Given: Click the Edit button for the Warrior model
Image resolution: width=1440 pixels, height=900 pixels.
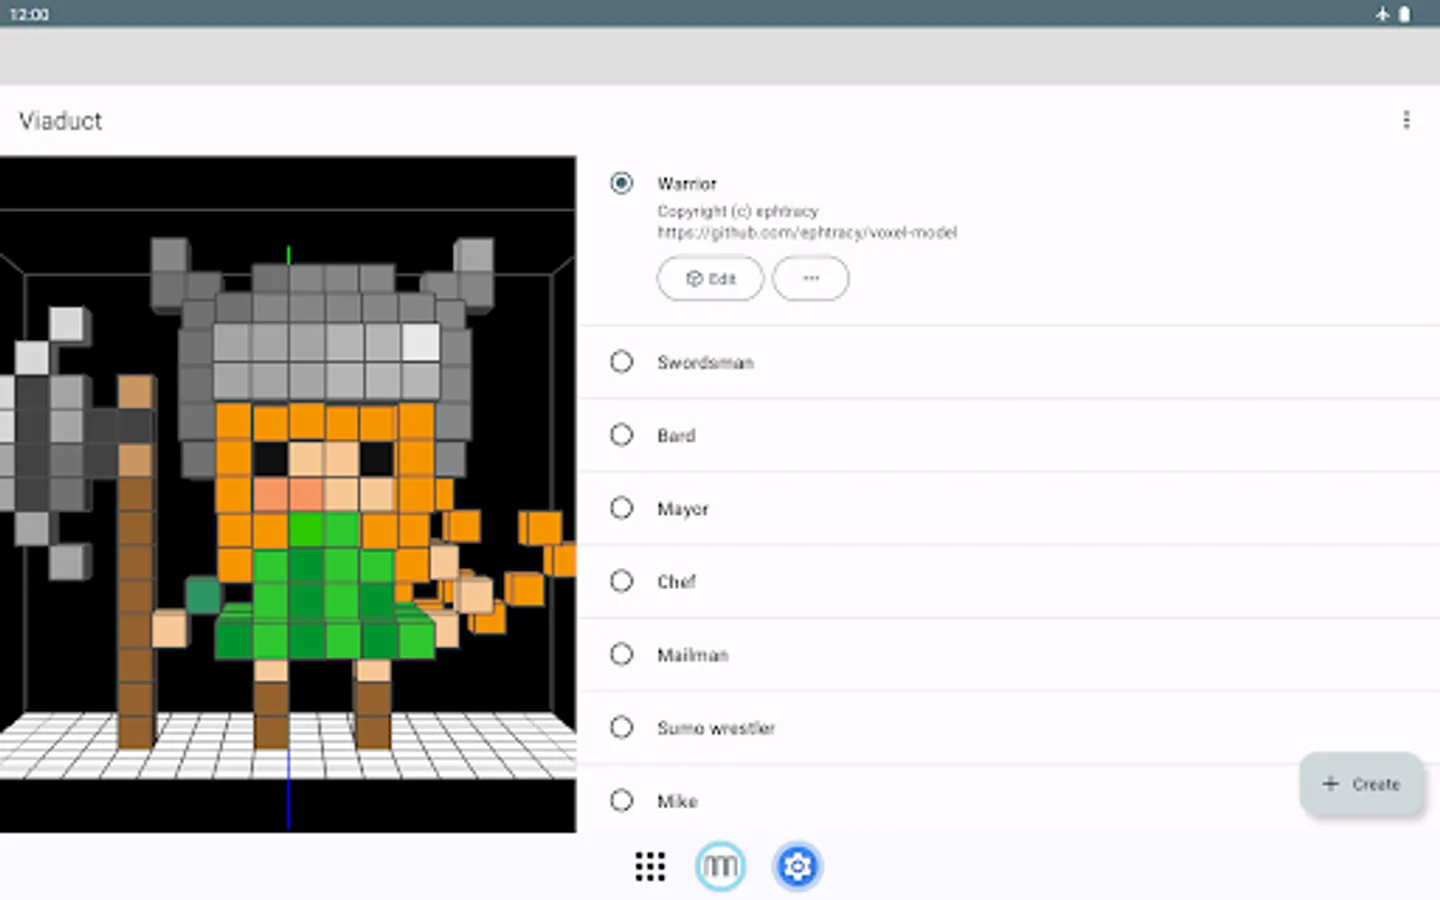Looking at the screenshot, I should coord(710,279).
